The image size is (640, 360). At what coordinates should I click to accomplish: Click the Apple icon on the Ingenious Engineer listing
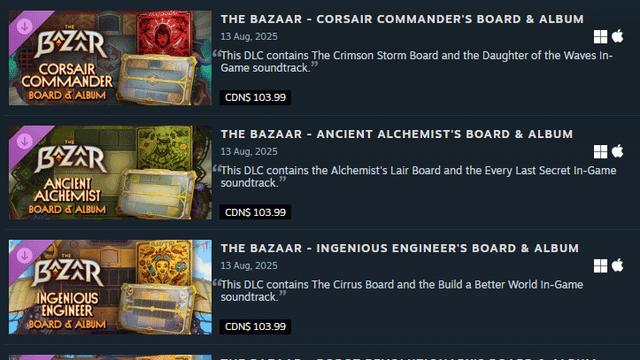[618, 265]
